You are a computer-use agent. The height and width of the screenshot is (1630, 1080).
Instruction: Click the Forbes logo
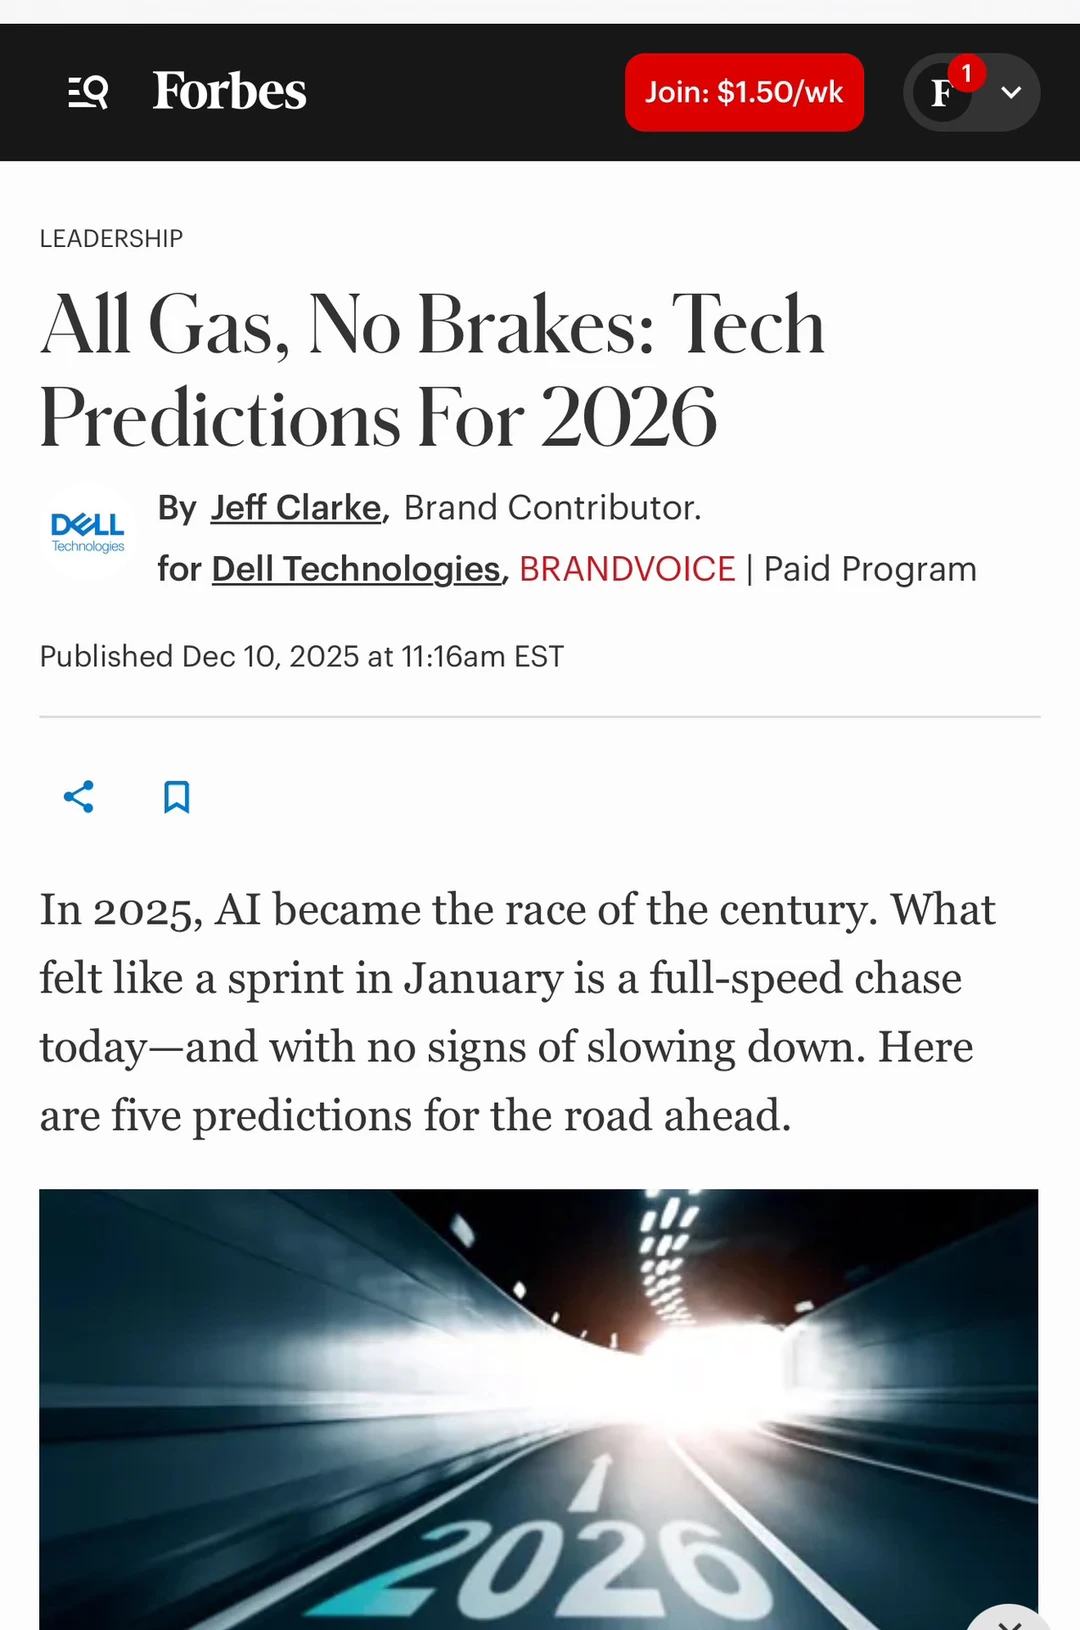click(229, 91)
